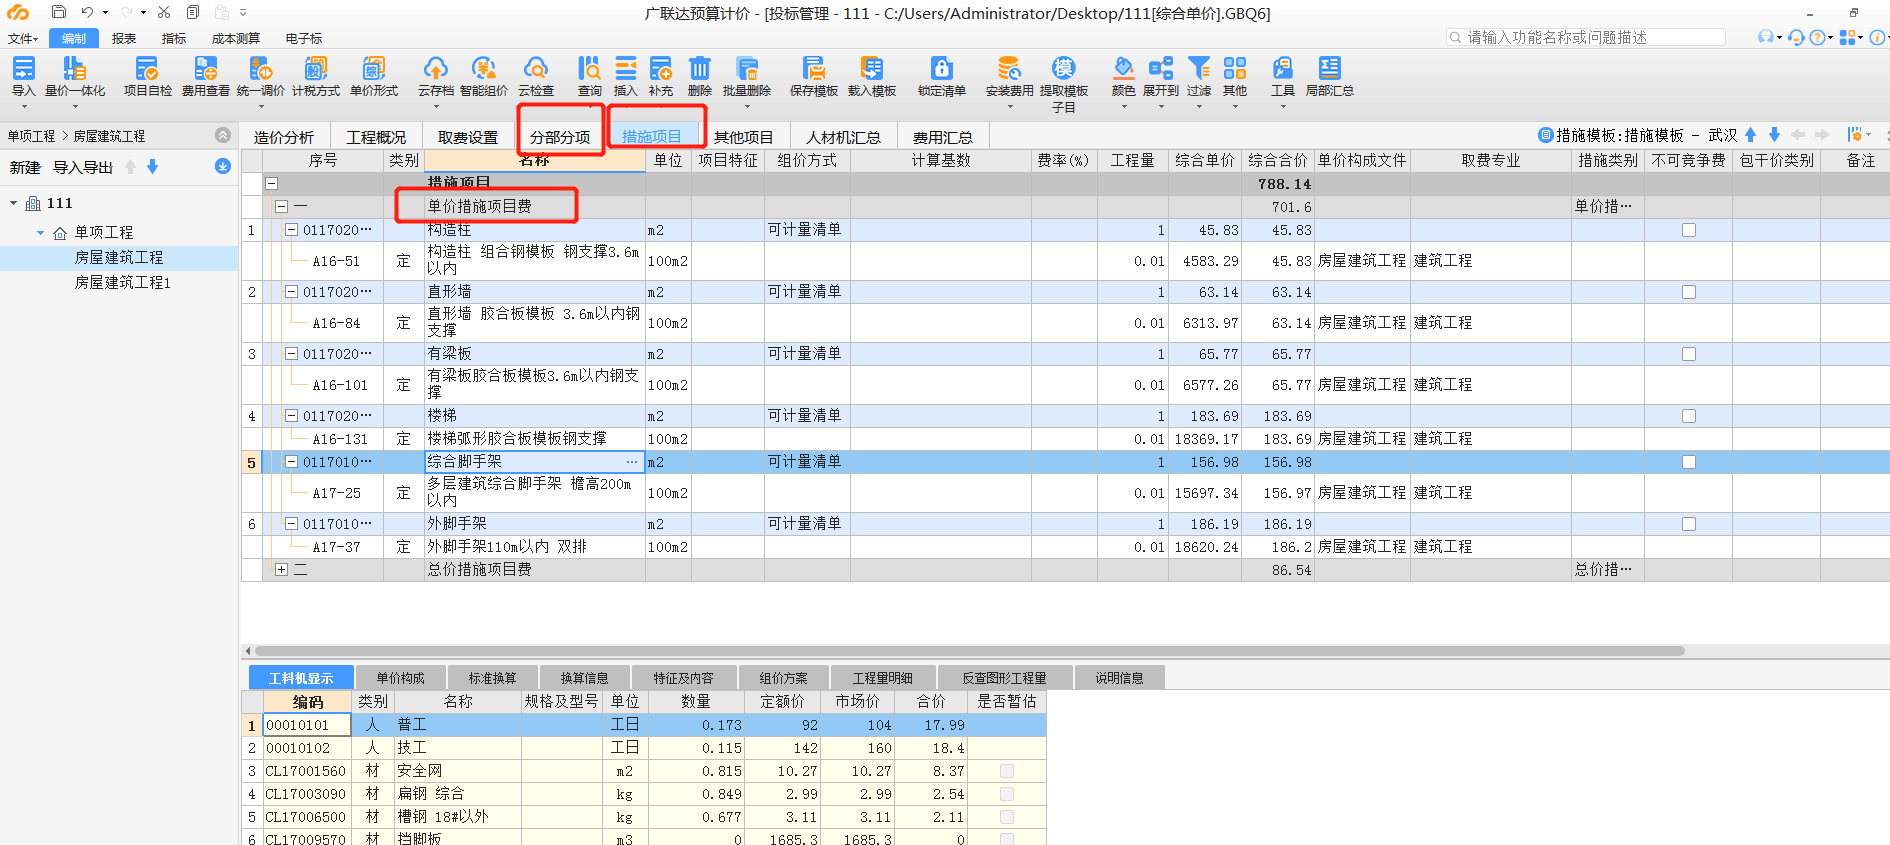Viewport: 1890px width, 845px height.
Task: Collapse row 5 综合脚手架 item
Action: tap(291, 462)
